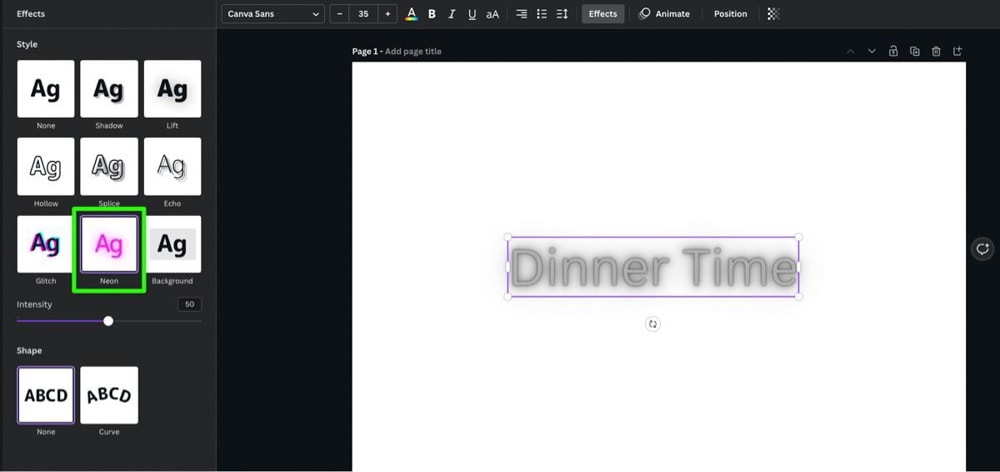Image resolution: width=1000 pixels, height=472 pixels.
Task: Click the Effects button in toolbar
Action: [x=603, y=14]
